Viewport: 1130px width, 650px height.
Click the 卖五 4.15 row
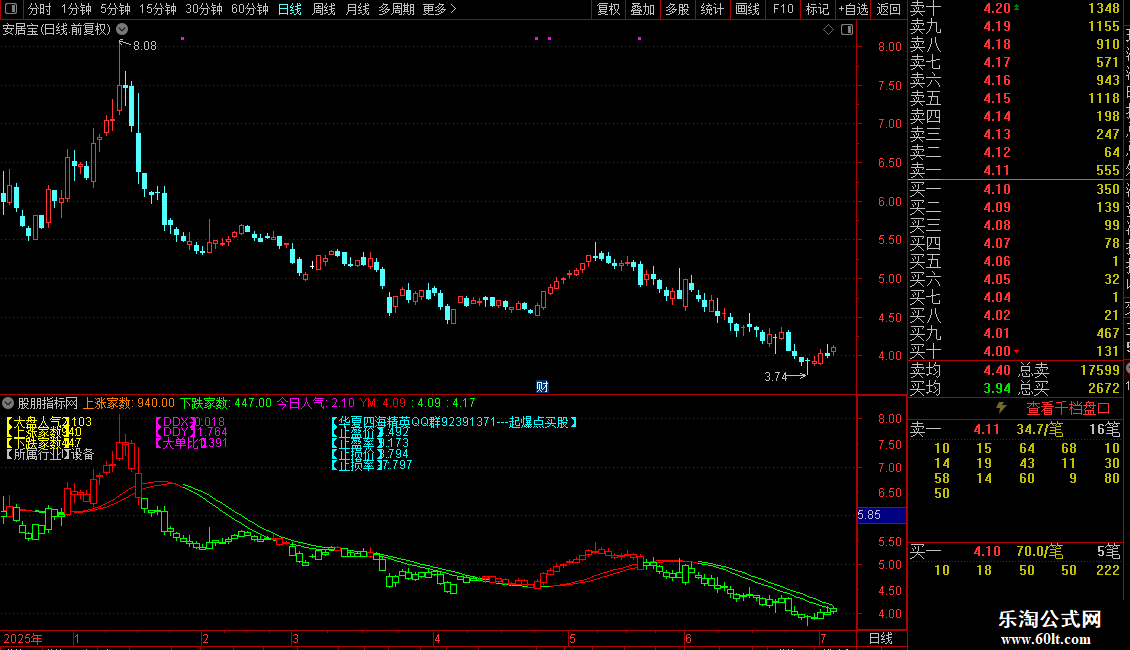1015,98
